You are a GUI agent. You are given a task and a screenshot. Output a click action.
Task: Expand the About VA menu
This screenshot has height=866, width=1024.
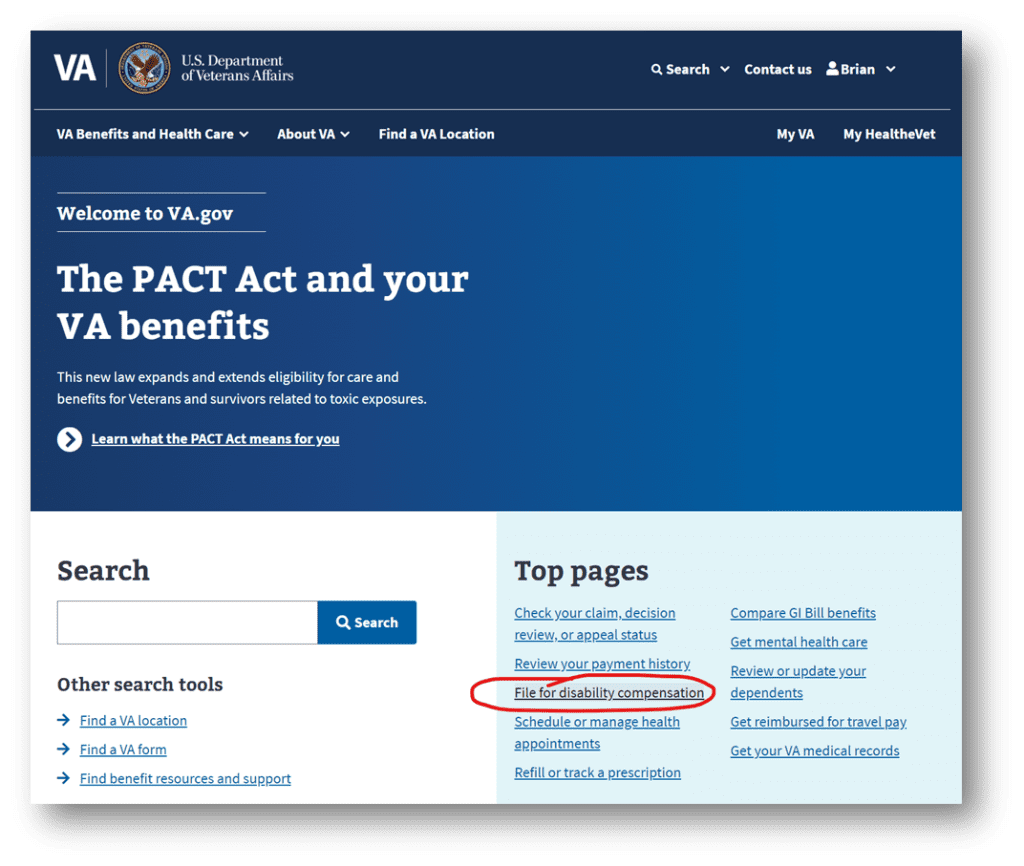pyautogui.click(x=313, y=134)
